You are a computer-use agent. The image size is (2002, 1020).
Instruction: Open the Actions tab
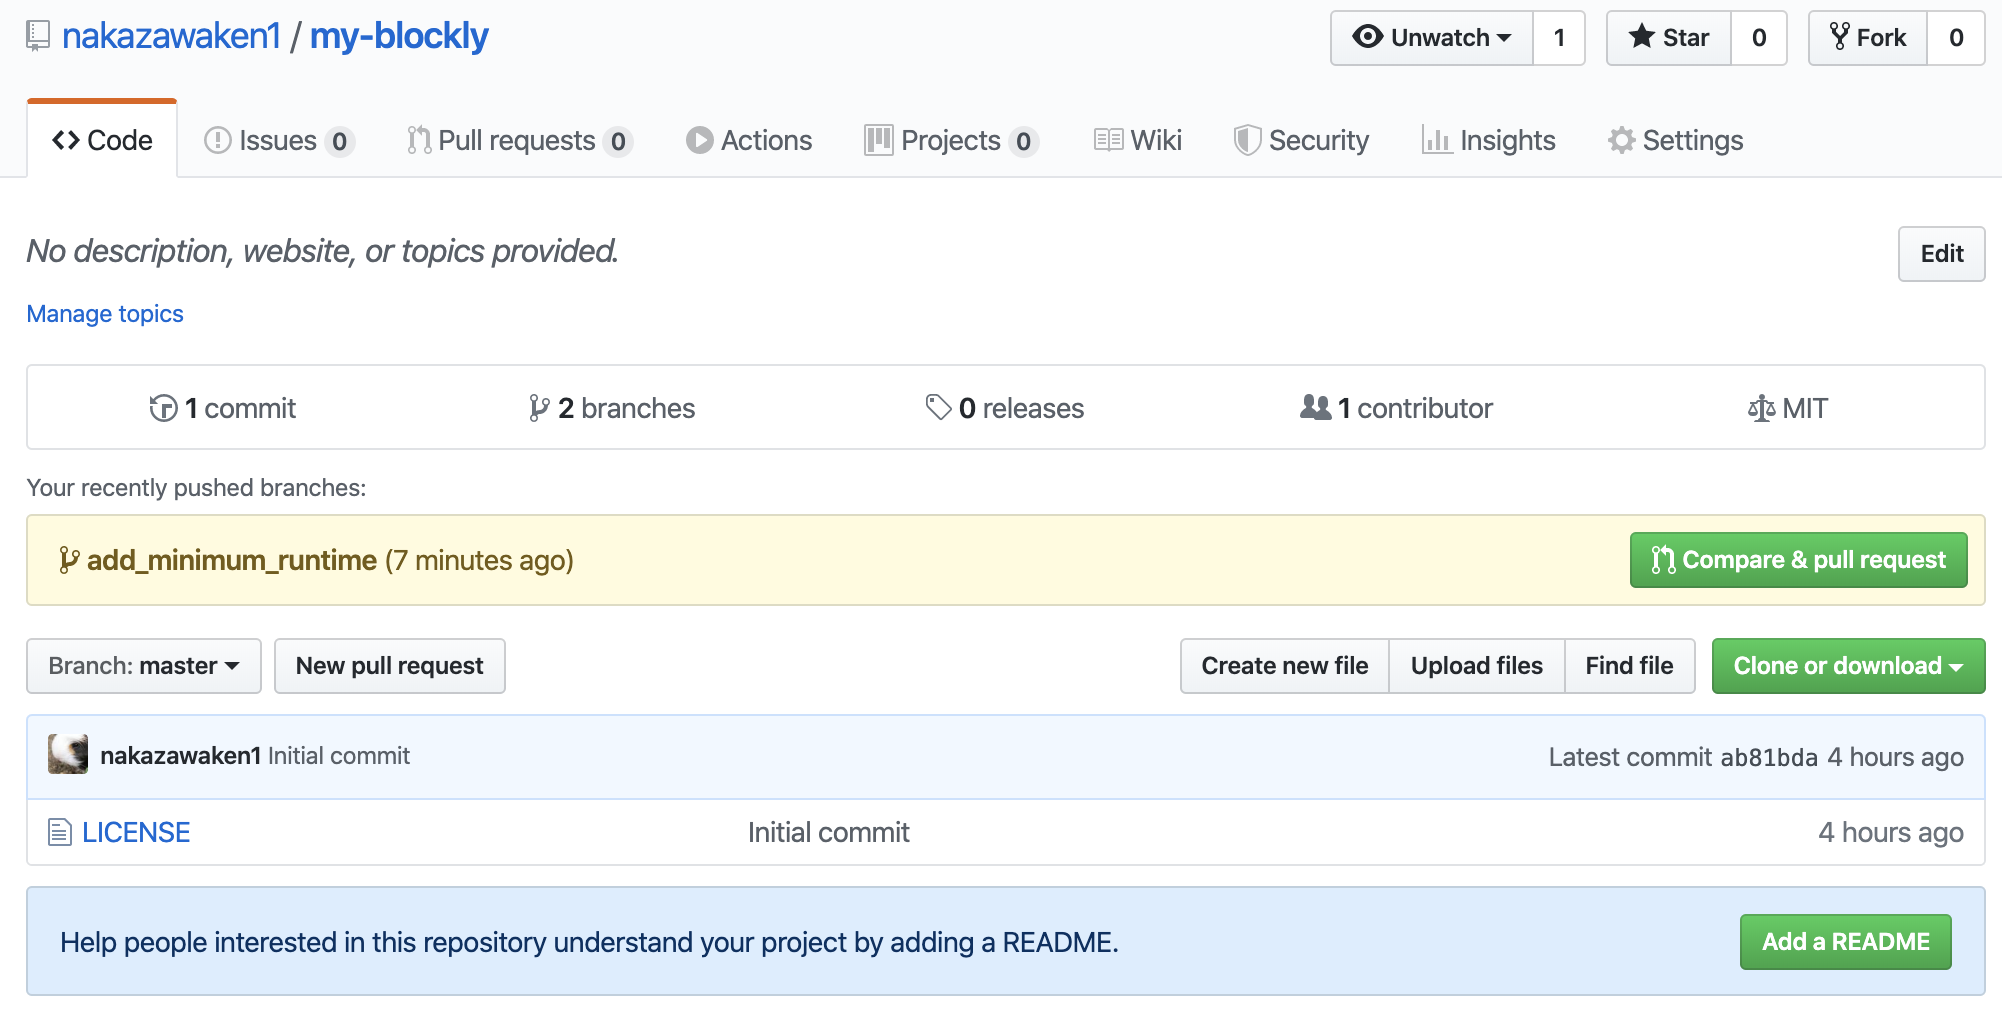(748, 140)
